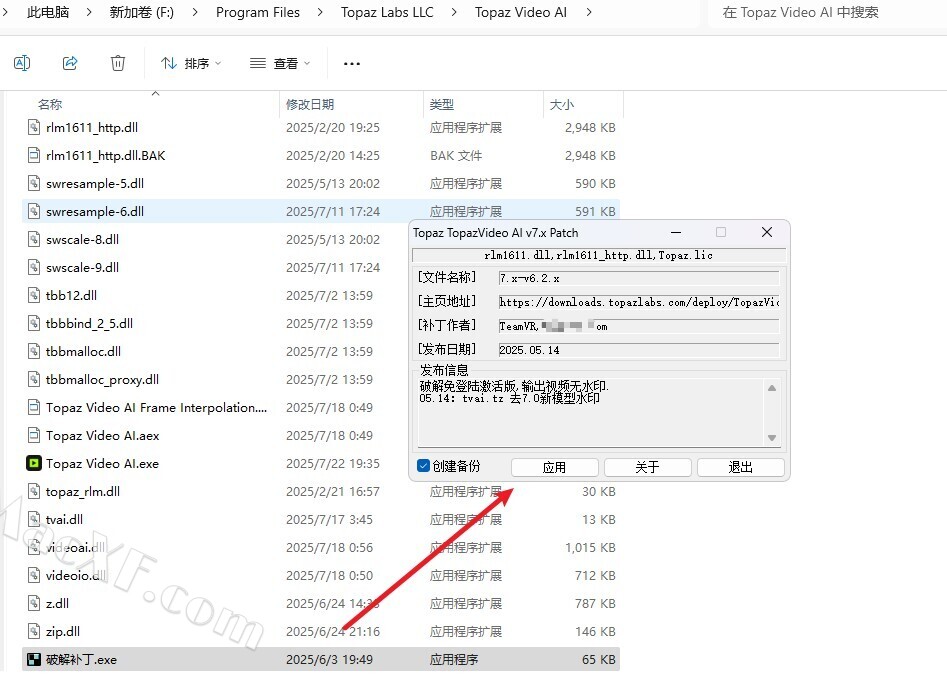Click the share icon in Explorer toolbar
This screenshot has height=688, width=947.
coord(70,63)
